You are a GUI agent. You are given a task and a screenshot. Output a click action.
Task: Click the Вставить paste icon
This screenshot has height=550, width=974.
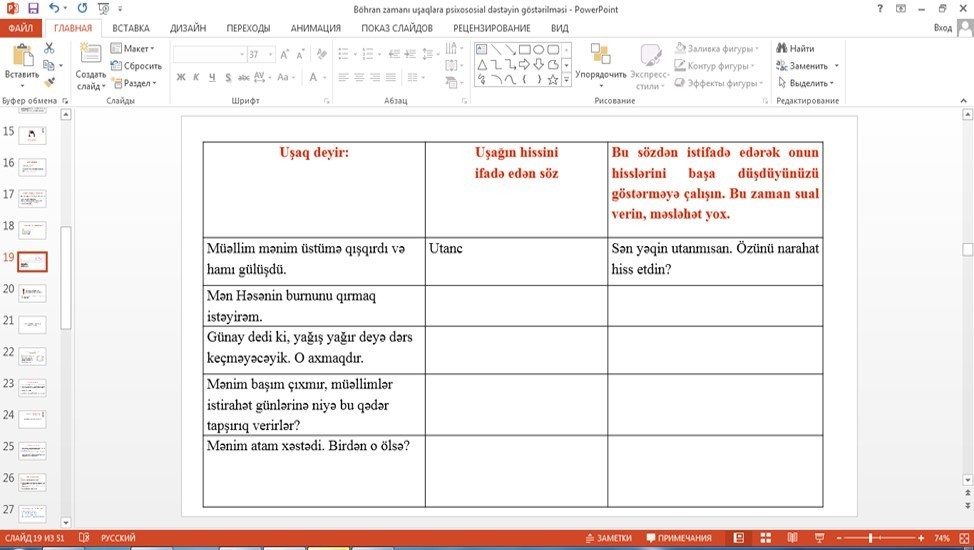pos(22,55)
